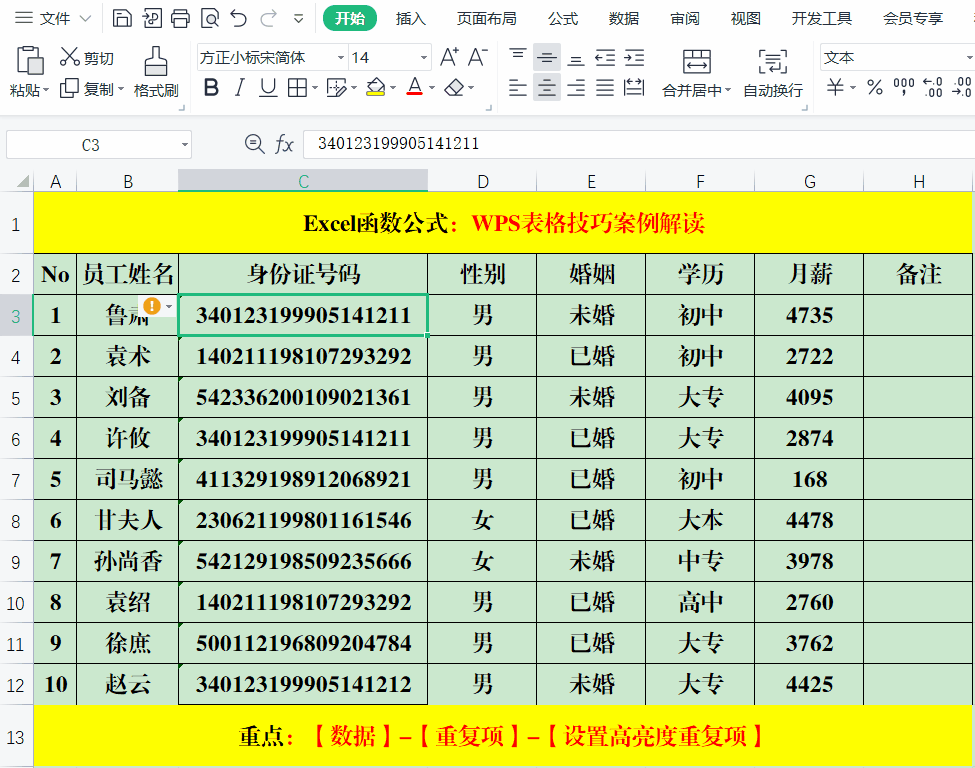
Task: Click the percent style icon
Action: click(x=875, y=88)
